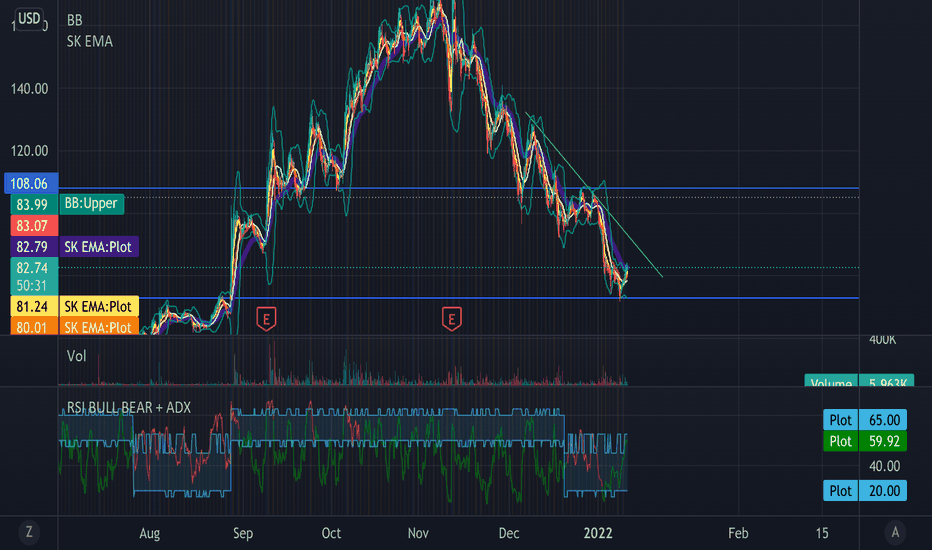Viewport: 932px width, 550px height.
Task: Click the 80.01 orange price label
Action: [x=34, y=326]
